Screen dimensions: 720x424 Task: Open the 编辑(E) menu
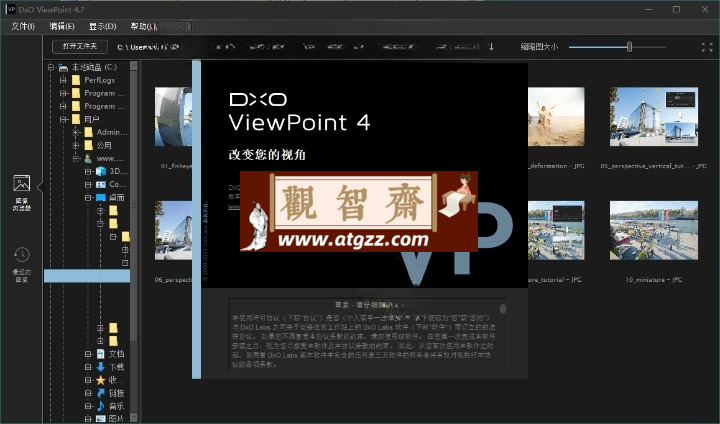pyautogui.click(x=62, y=27)
